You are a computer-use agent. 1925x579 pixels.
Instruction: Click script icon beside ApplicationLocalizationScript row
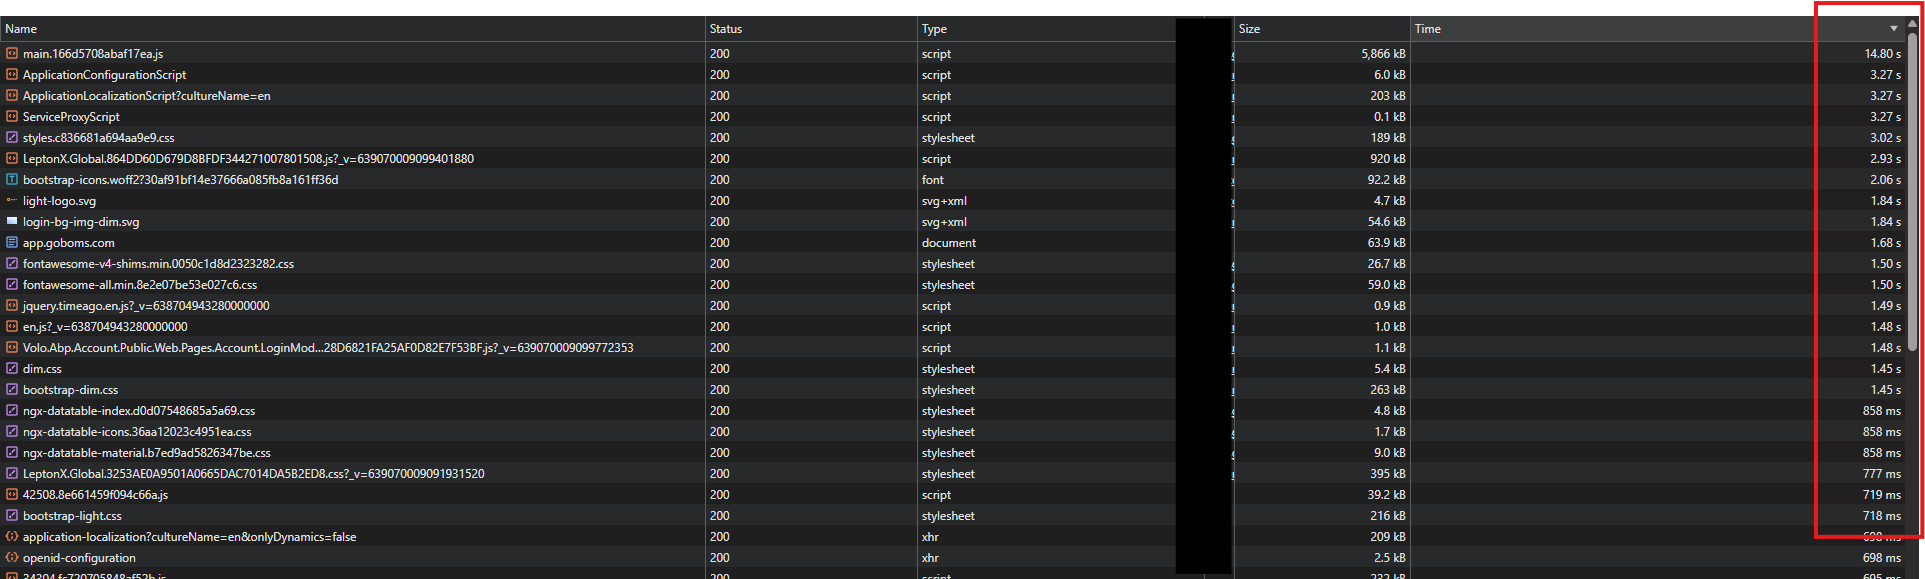tap(12, 95)
